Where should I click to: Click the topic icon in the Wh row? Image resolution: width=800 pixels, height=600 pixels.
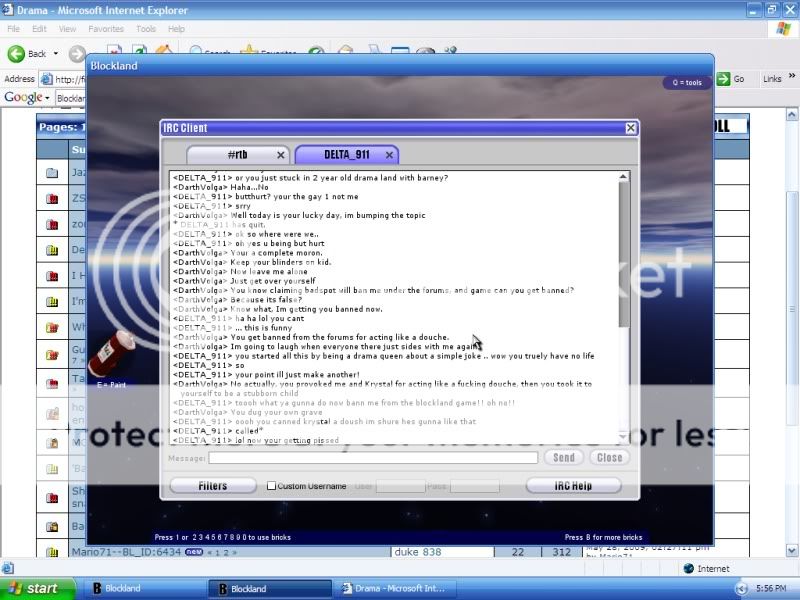pyautogui.click(x=52, y=327)
